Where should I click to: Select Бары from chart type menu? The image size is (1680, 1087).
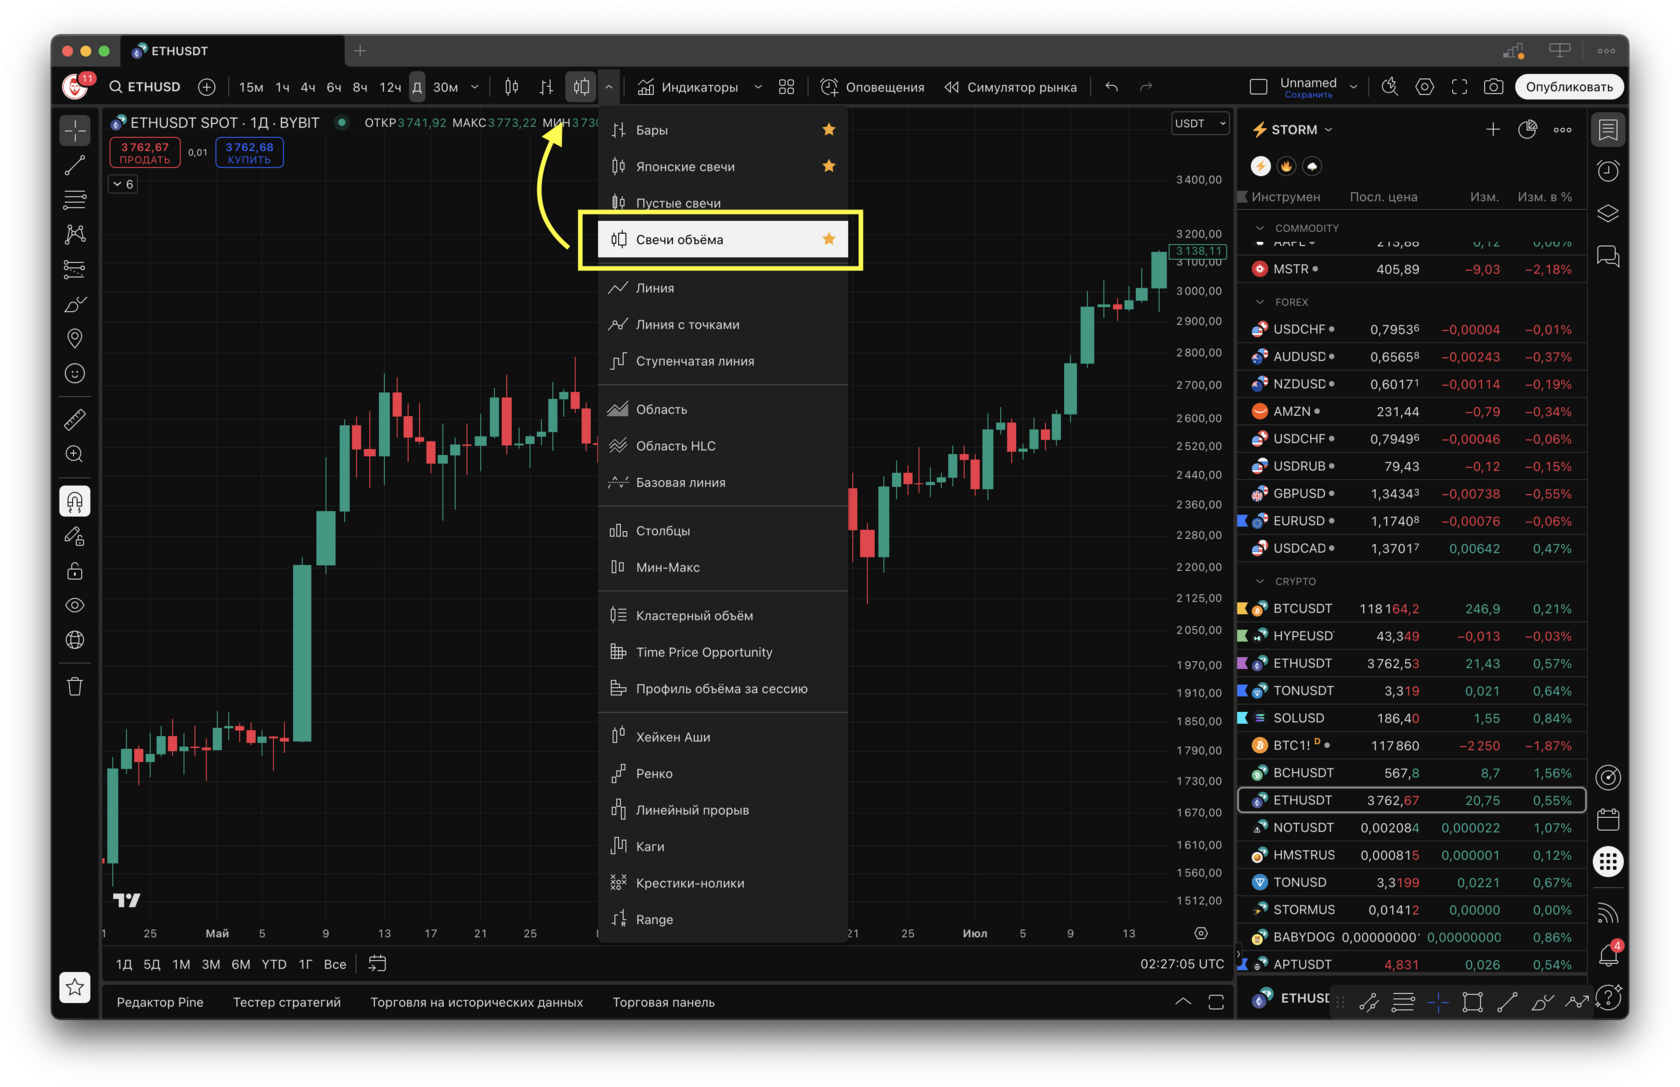click(723, 130)
